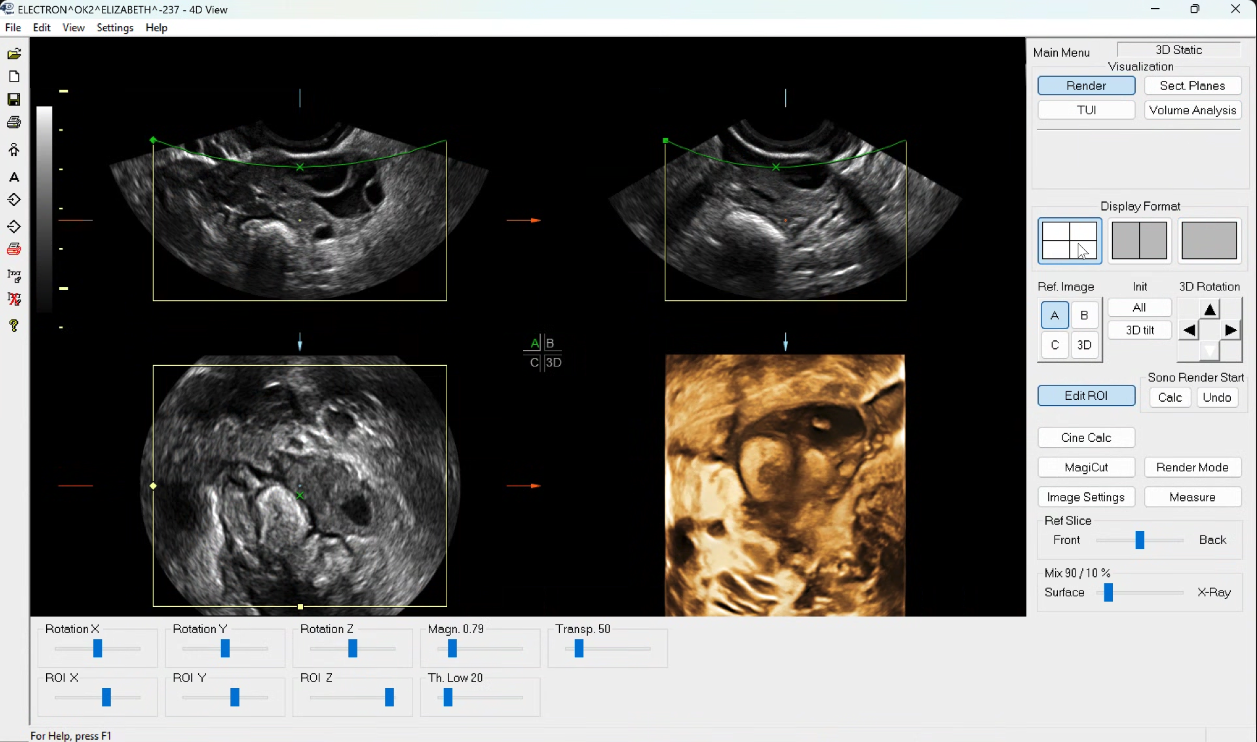Click the MagiCut button

1086,468
